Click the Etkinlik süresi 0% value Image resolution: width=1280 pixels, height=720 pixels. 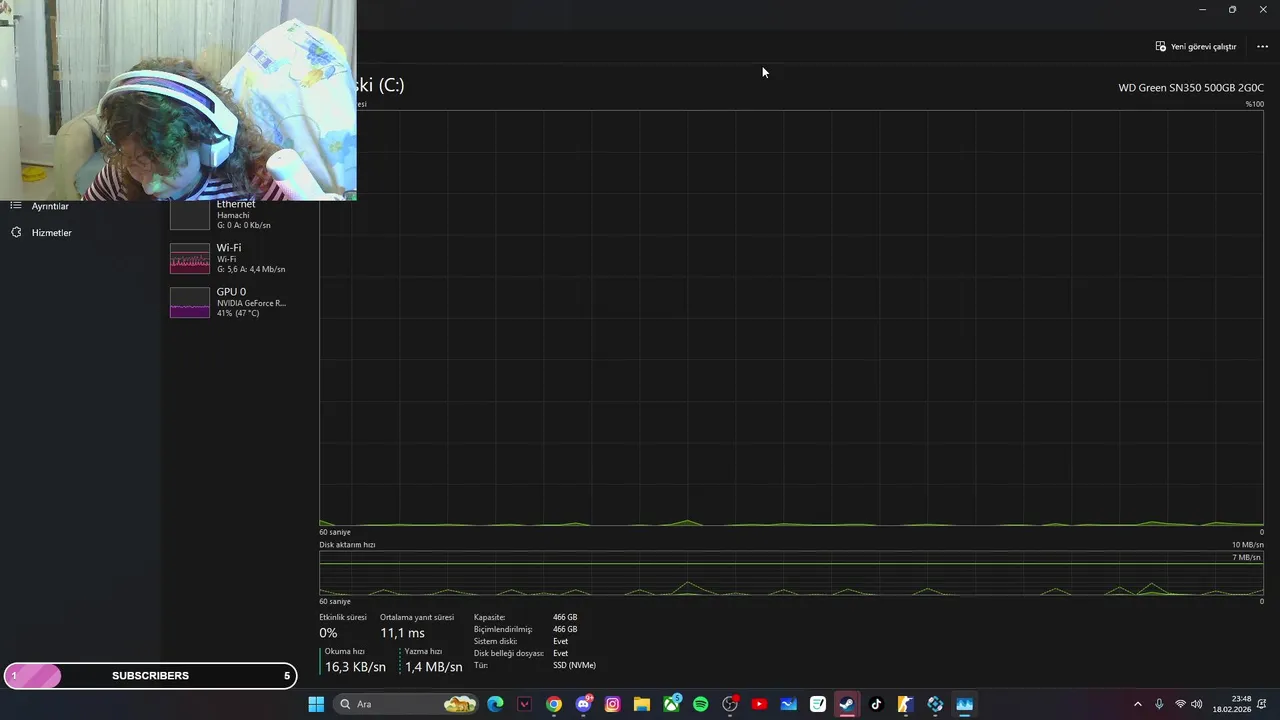pos(328,633)
